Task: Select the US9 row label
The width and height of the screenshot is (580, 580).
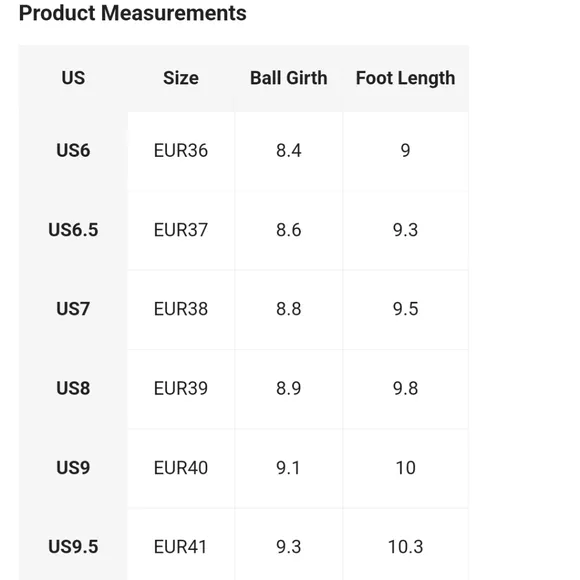Action: coord(73,468)
